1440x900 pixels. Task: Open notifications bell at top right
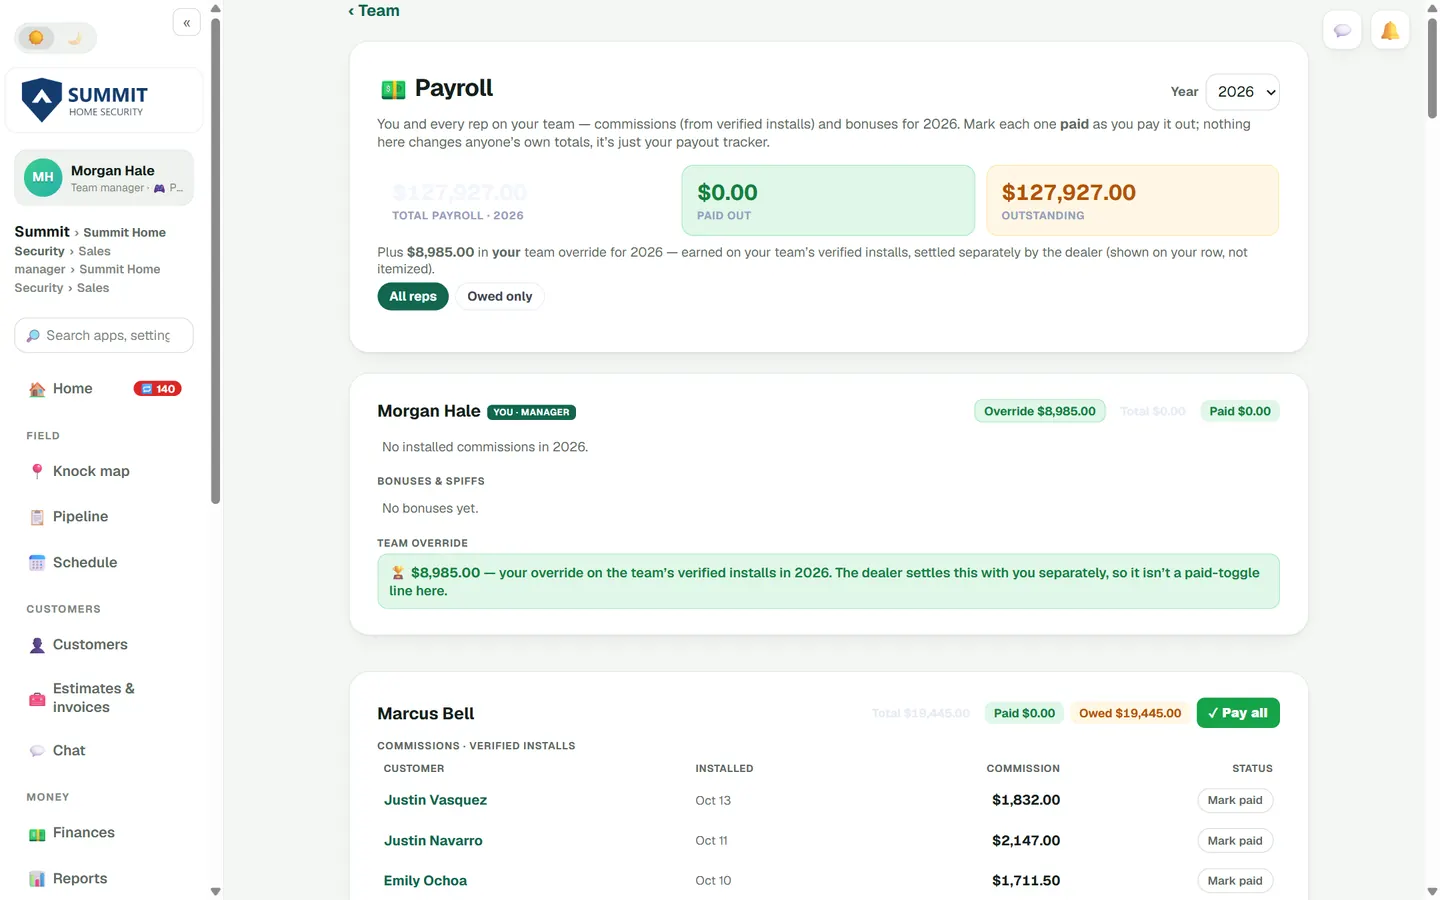click(x=1390, y=30)
